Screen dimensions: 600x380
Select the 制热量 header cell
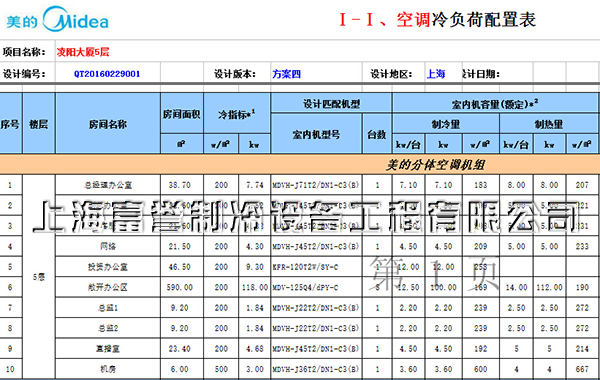549,124
